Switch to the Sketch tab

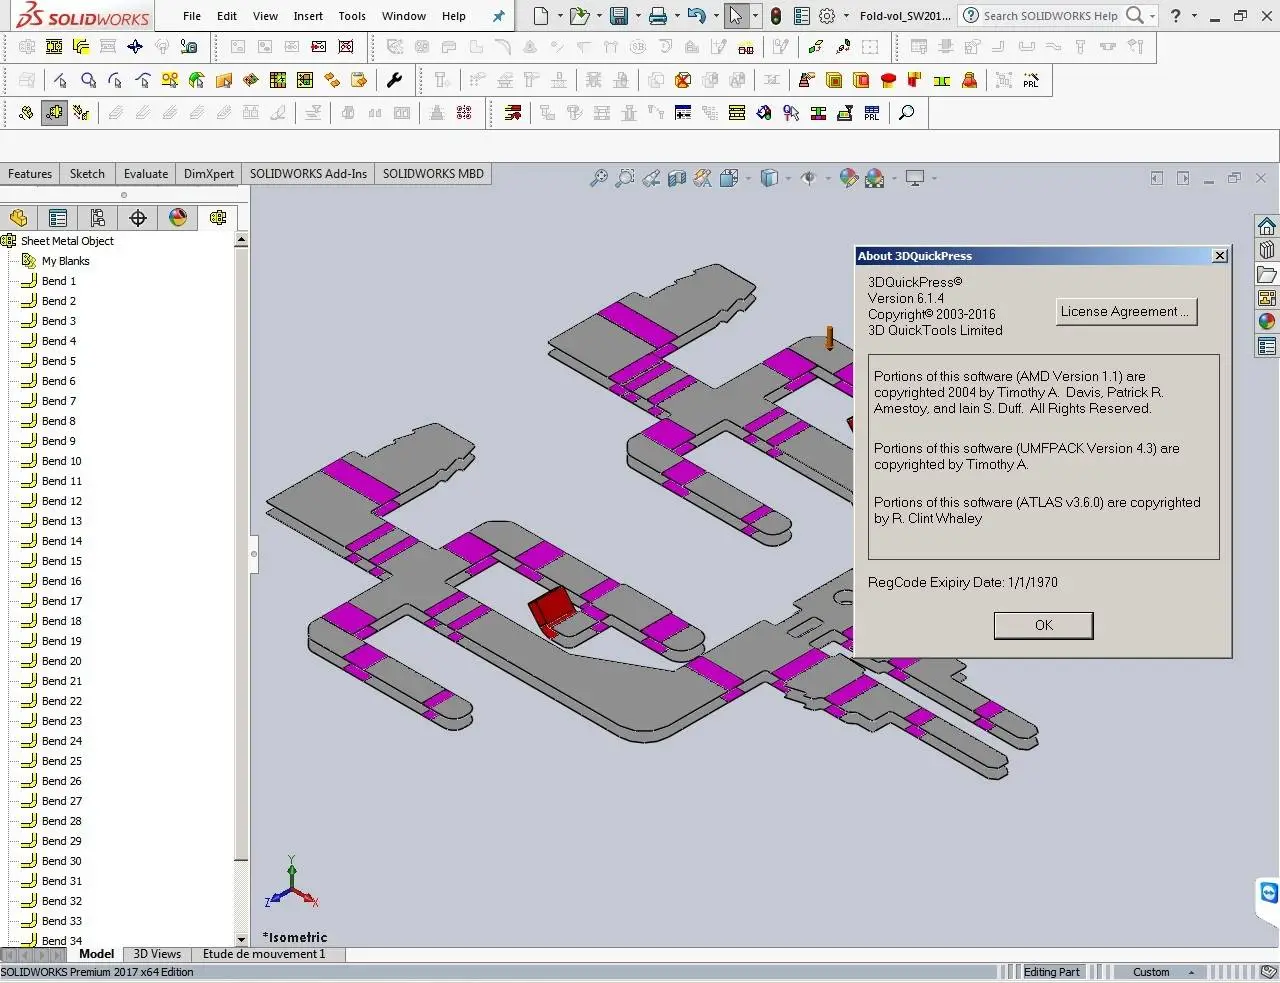coord(87,173)
